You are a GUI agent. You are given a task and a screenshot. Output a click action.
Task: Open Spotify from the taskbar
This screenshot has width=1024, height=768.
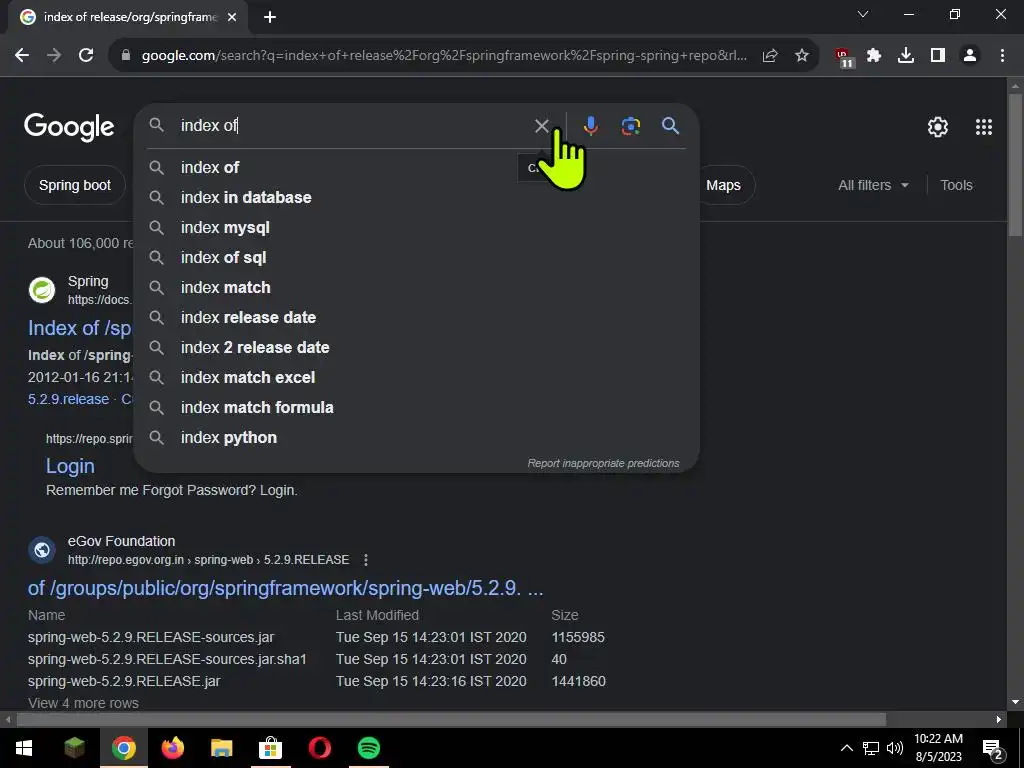[369, 748]
